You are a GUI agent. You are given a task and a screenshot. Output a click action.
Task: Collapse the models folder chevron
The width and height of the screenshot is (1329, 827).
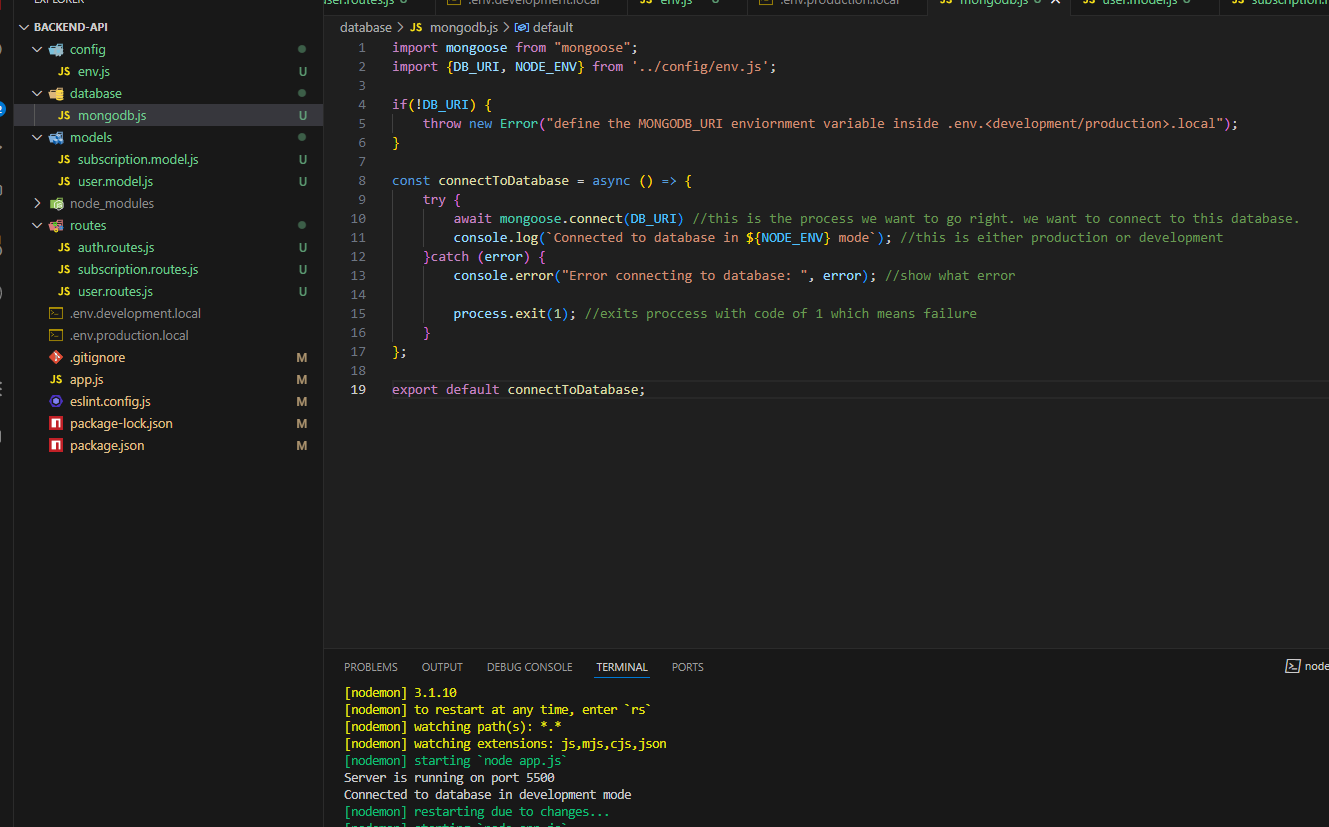(38, 137)
